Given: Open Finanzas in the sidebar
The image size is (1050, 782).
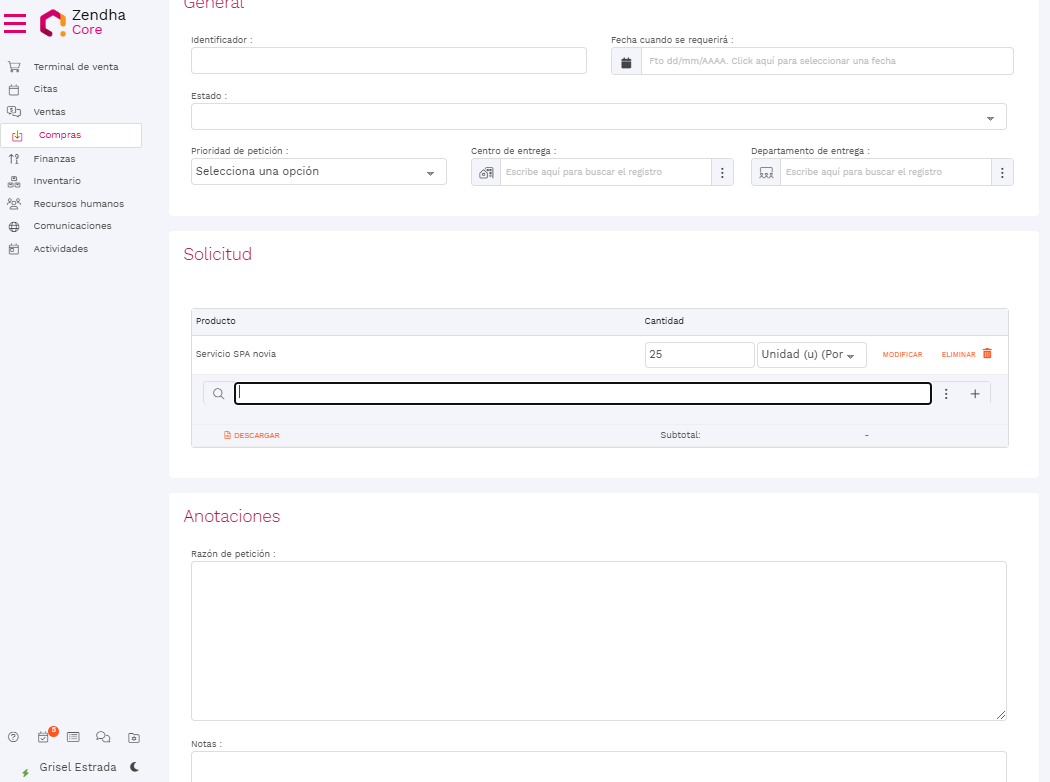Looking at the screenshot, I should pos(54,159).
